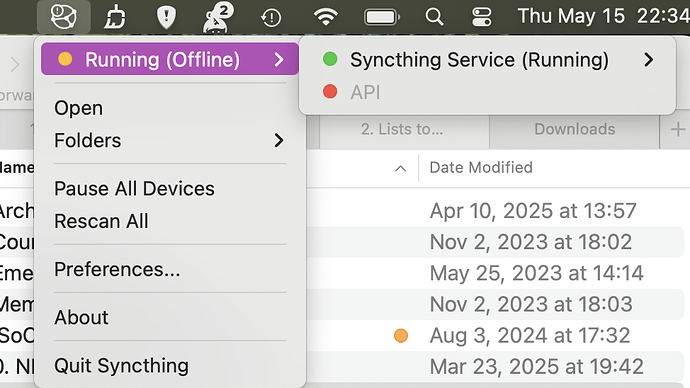Click the orange tag dot in Finder list
690x388 pixels.
(401, 336)
